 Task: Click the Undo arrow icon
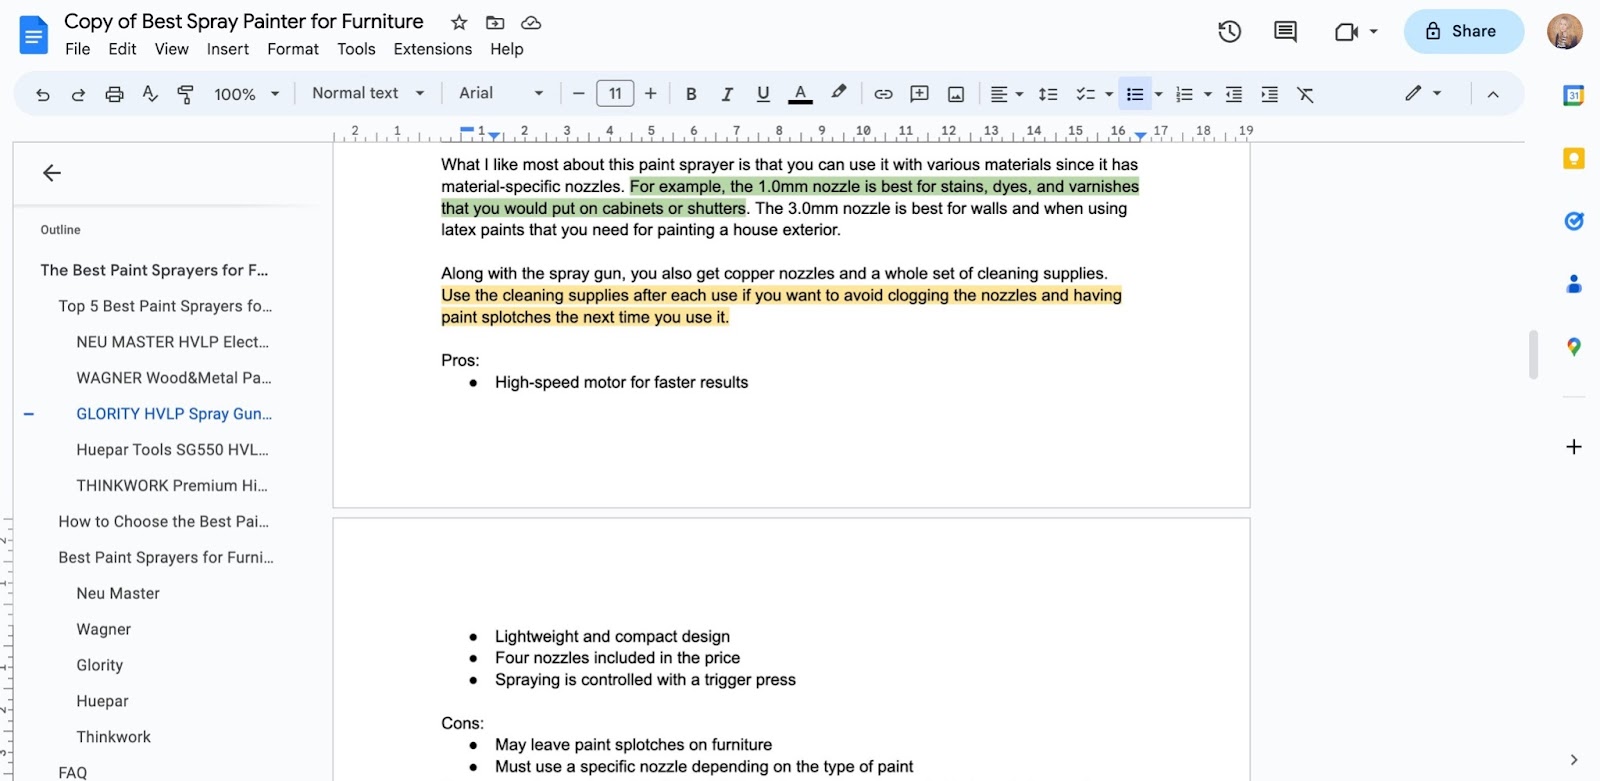click(42, 94)
